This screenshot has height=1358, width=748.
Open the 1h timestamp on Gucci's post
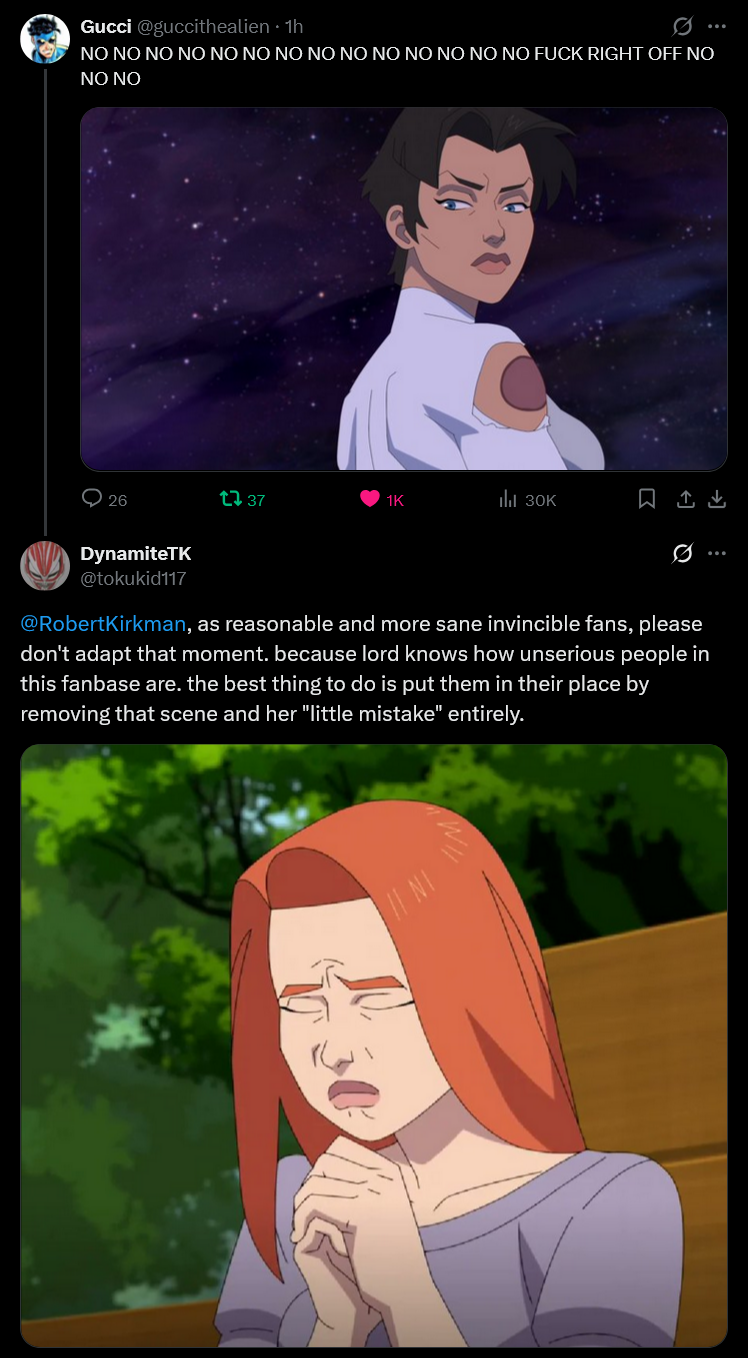(x=294, y=27)
